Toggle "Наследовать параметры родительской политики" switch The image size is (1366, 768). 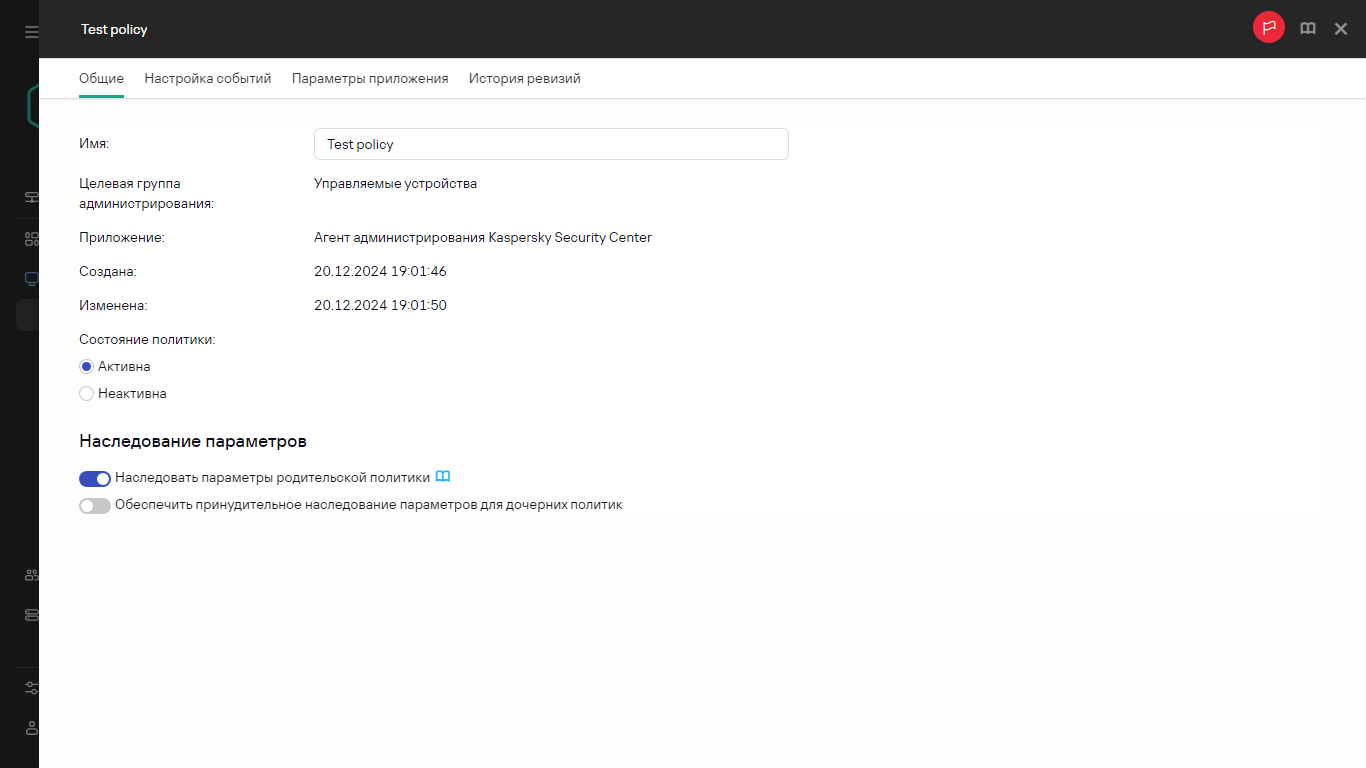click(x=95, y=479)
